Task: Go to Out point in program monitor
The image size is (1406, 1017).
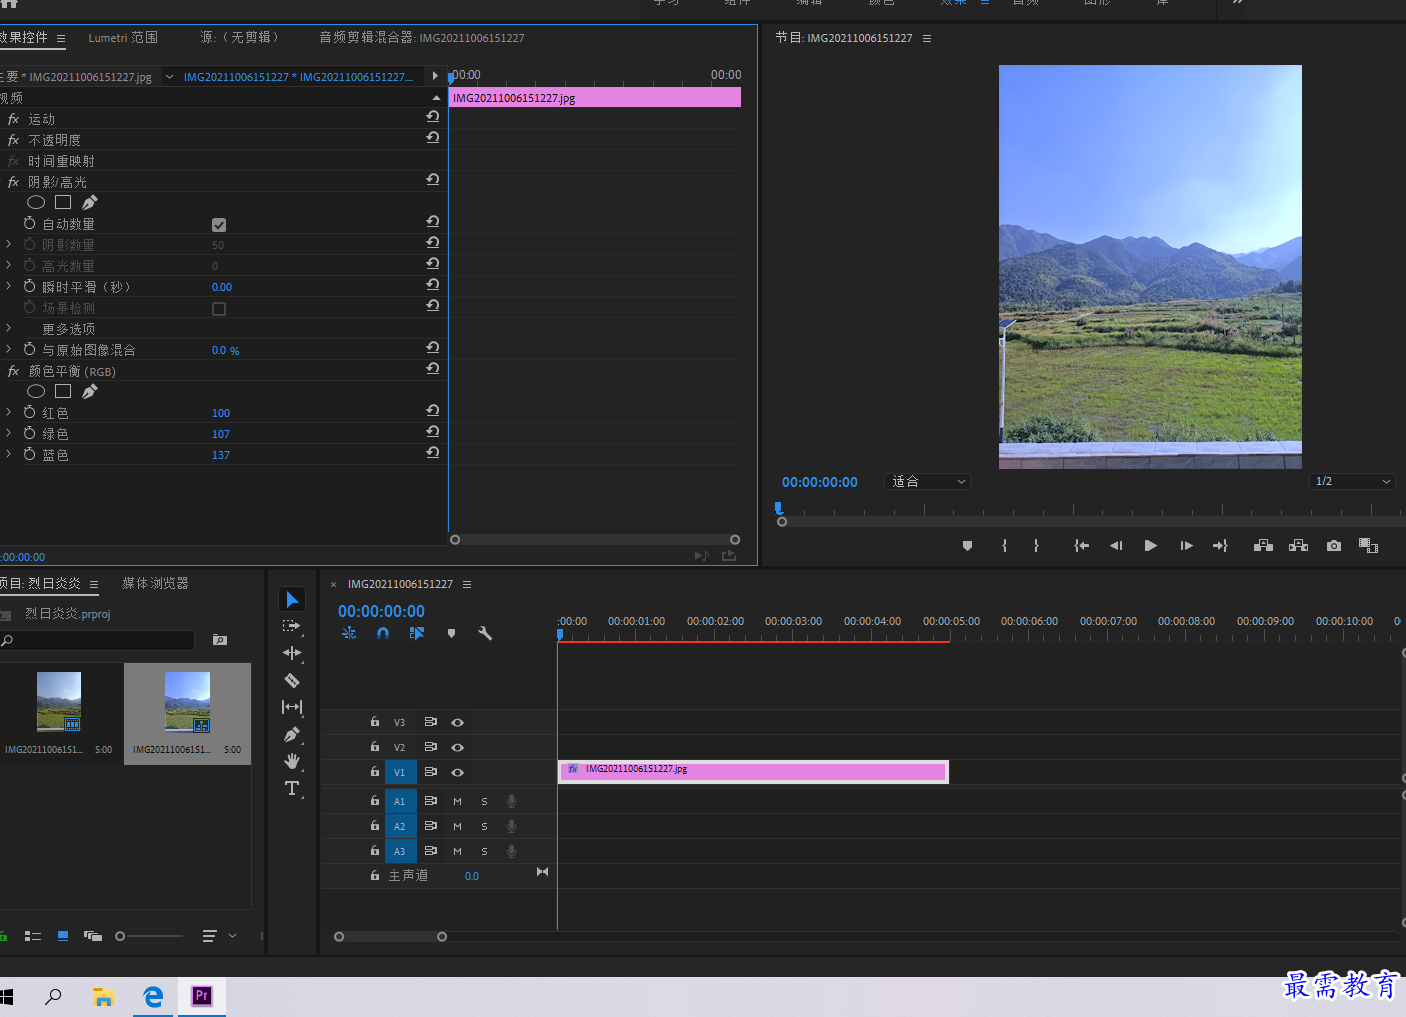Action: tap(1220, 546)
